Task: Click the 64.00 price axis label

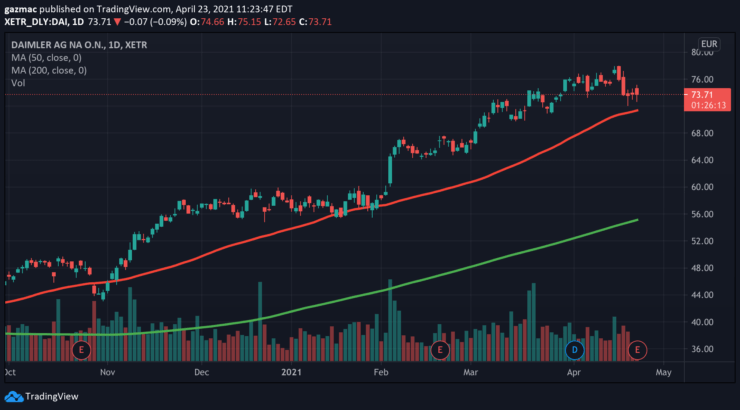Action: pyautogui.click(x=702, y=160)
